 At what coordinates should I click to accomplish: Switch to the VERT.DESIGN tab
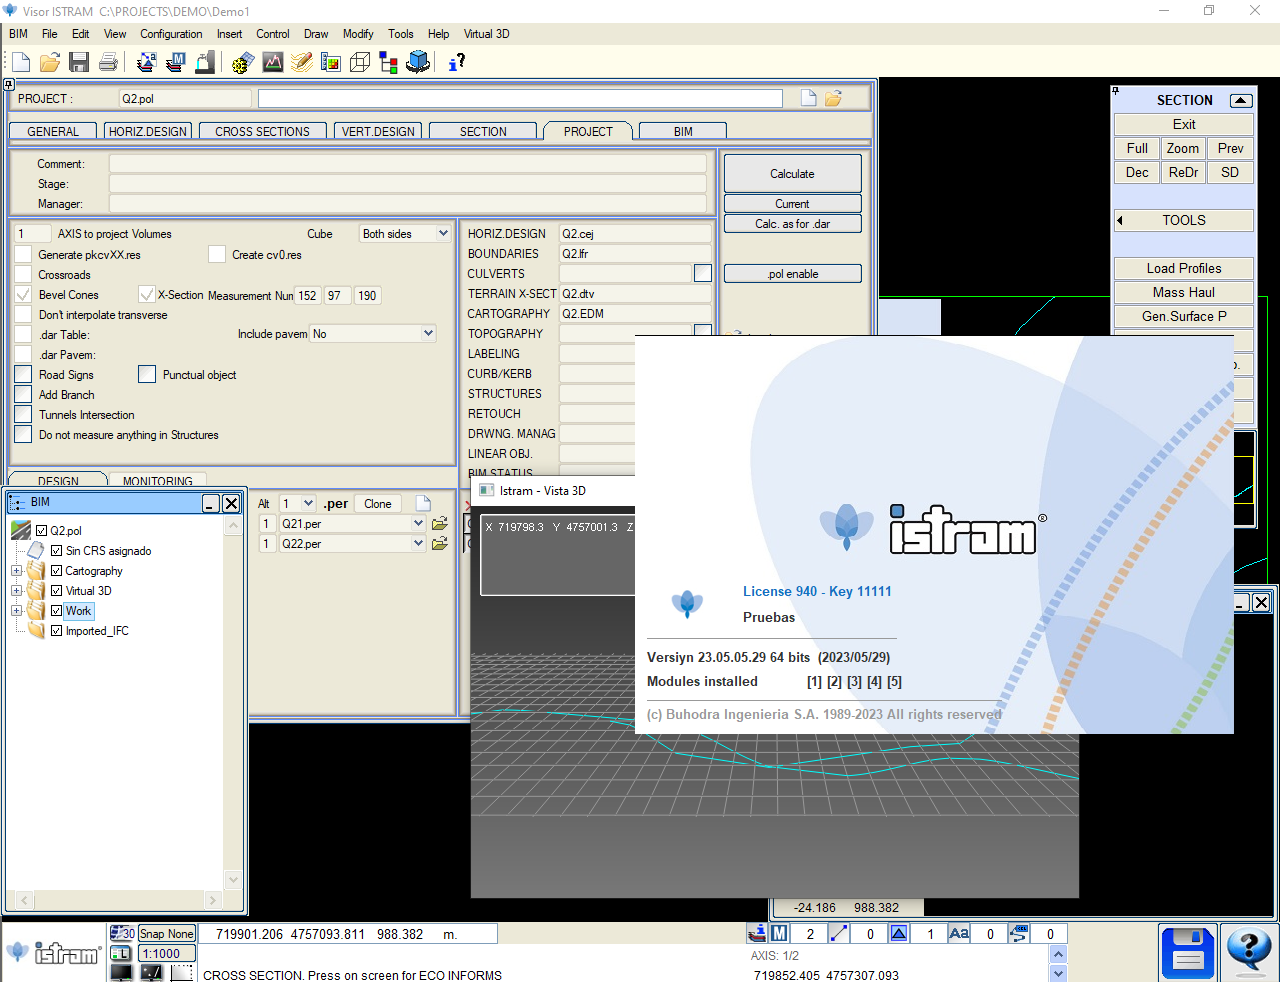point(378,131)
